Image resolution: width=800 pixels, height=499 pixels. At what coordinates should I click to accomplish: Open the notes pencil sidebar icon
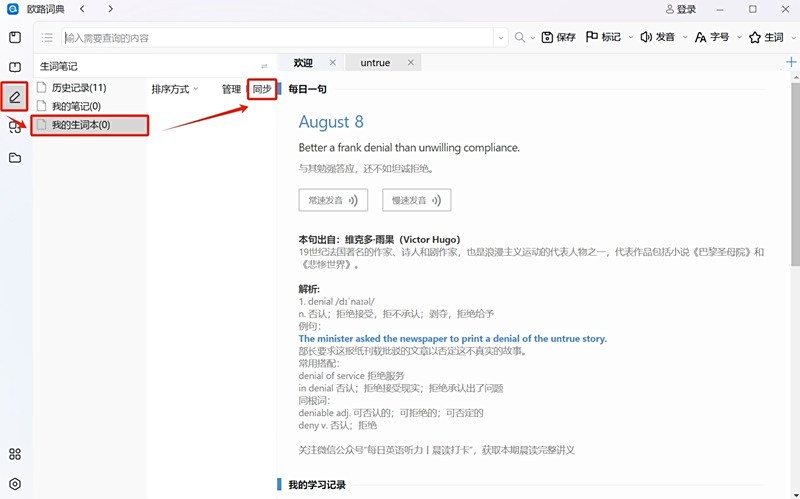[x=15, y=96]
